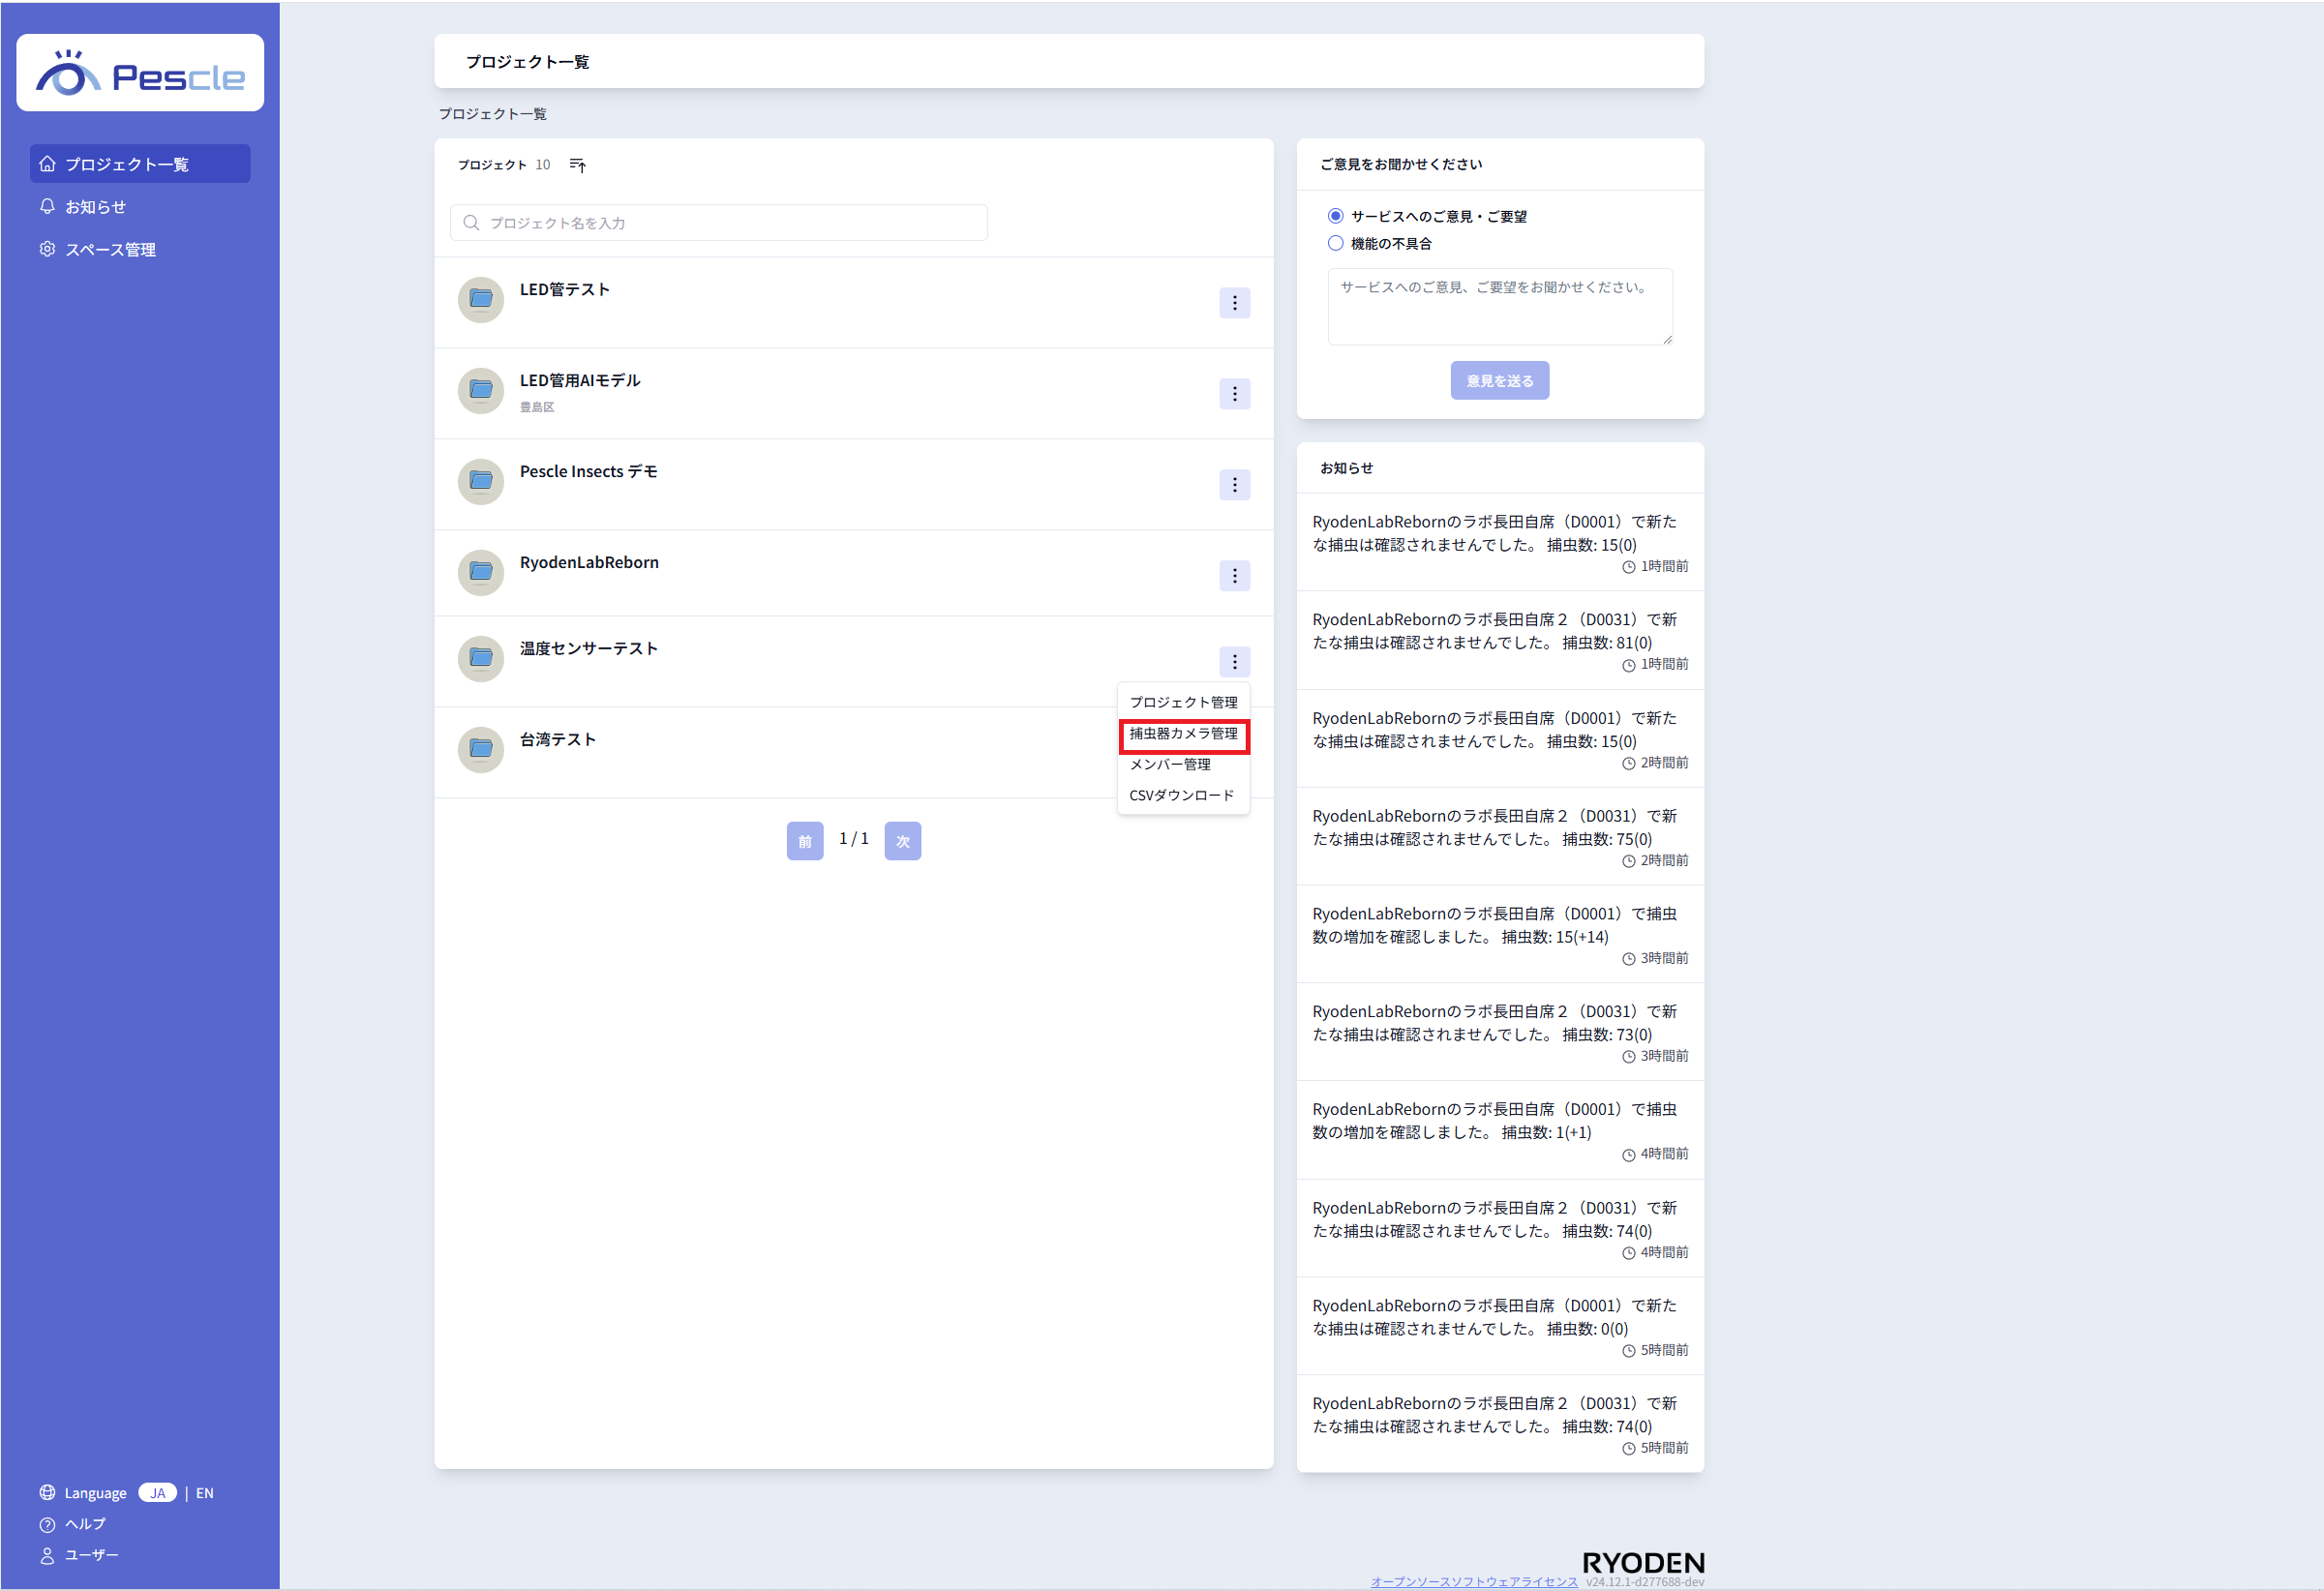Click the 意見を送る button

coord(1499,381)
